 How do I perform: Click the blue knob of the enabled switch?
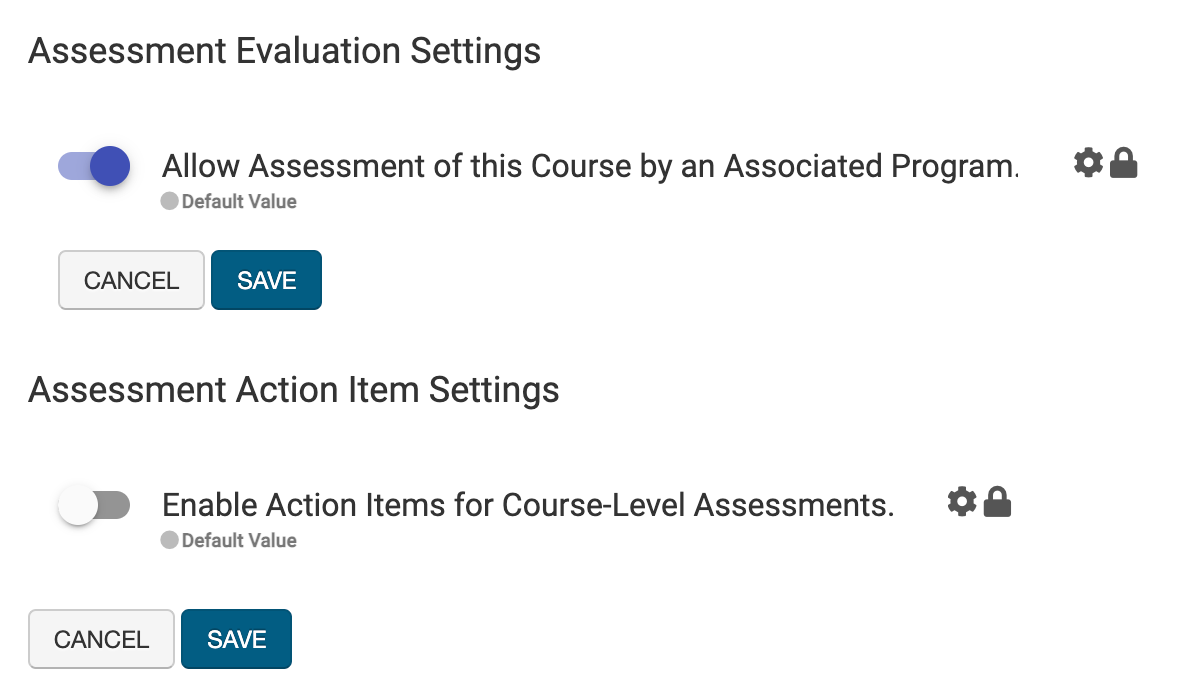(110, 166)
